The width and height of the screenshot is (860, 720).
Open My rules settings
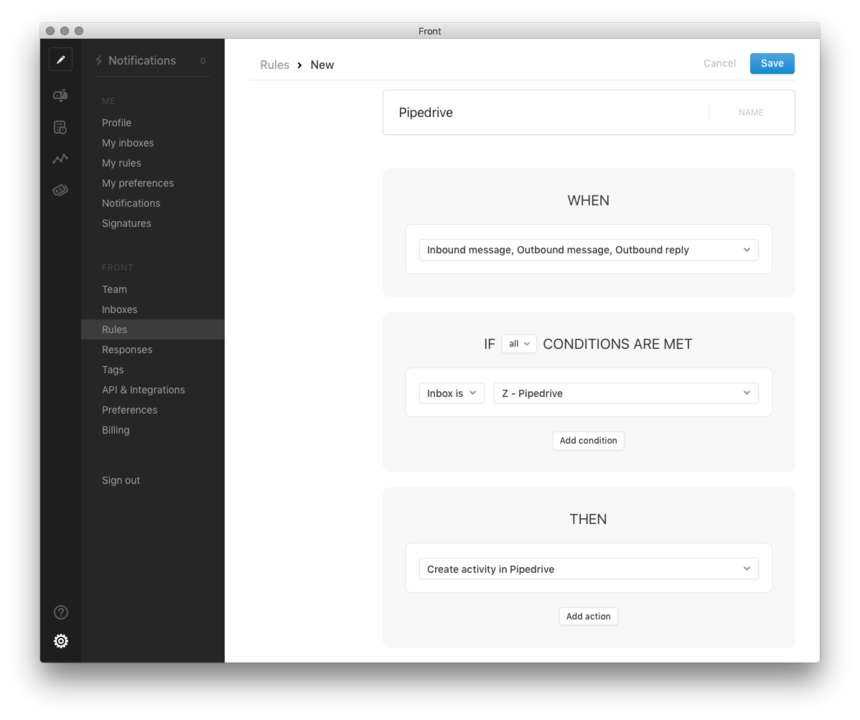click(121, 163)
